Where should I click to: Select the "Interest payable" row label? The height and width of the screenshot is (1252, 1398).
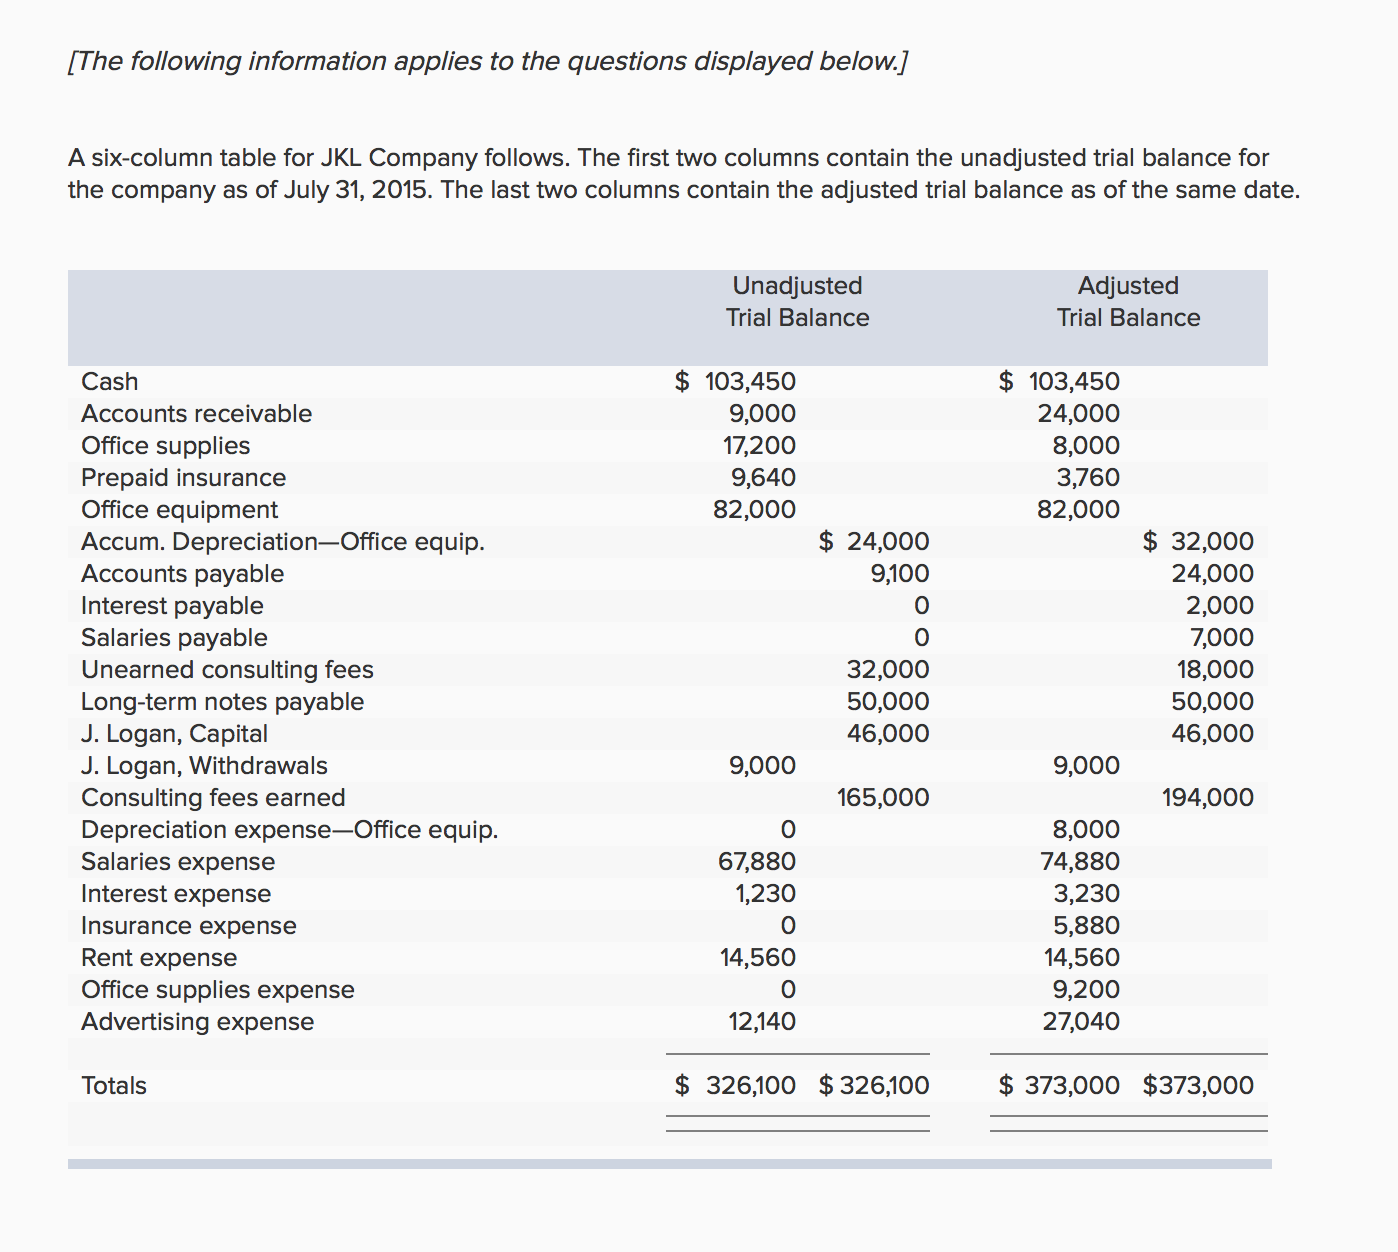click(172, 606)
